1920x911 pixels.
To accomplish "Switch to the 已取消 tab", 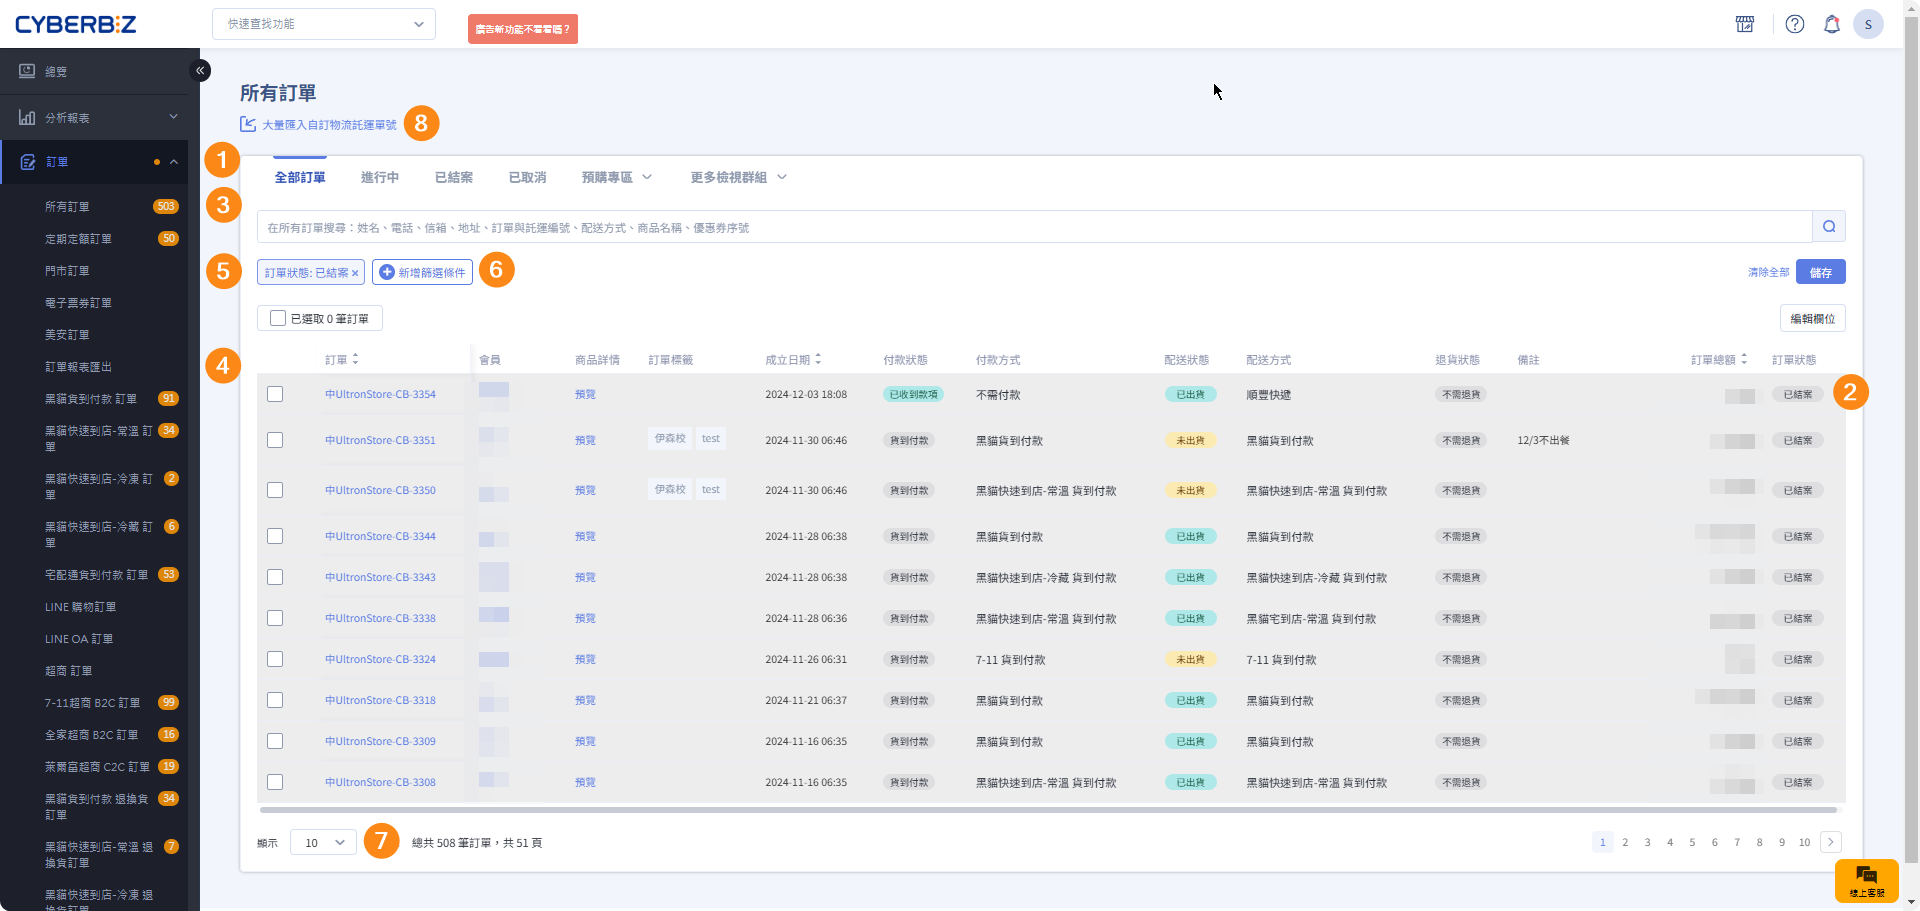I will coord(527,177).
